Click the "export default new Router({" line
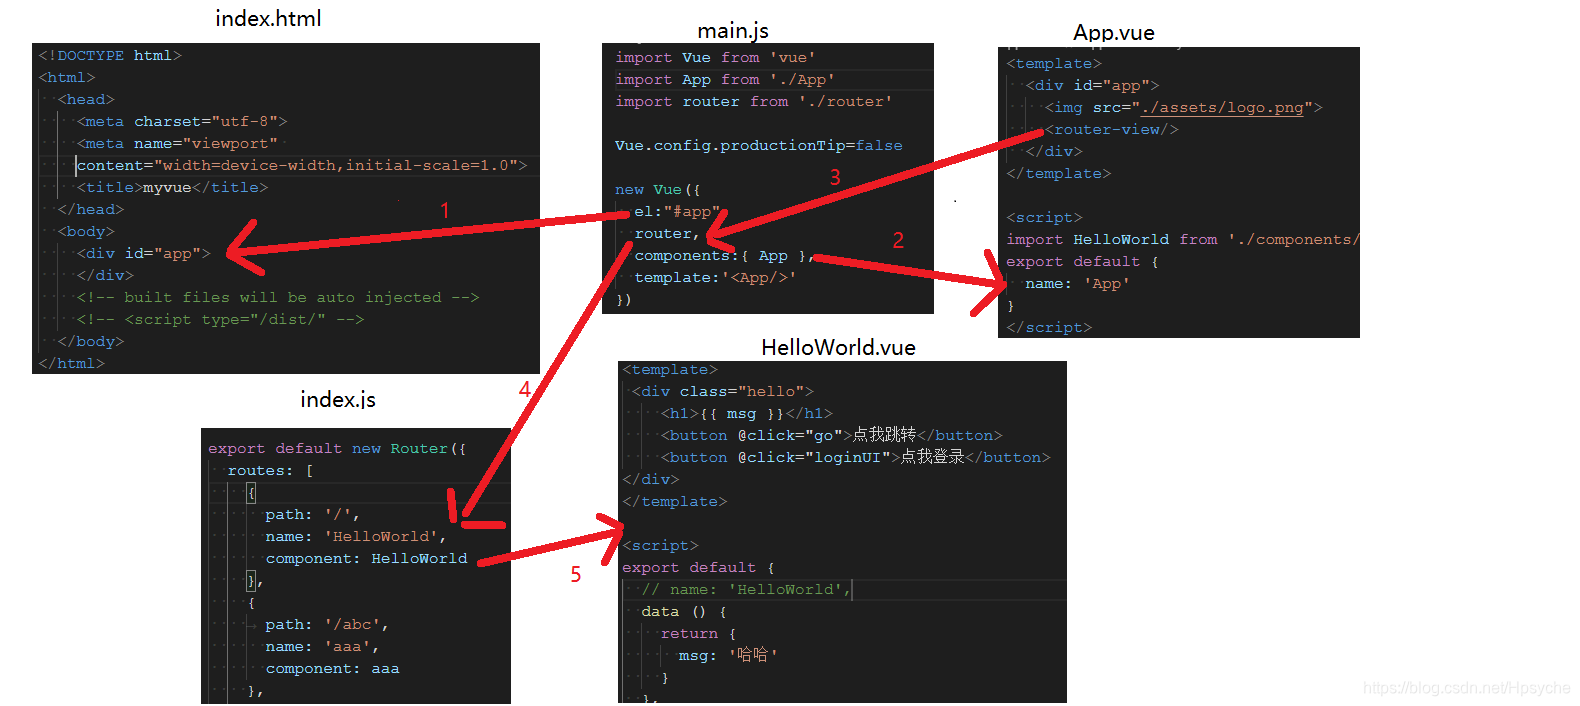 [337, 449]
